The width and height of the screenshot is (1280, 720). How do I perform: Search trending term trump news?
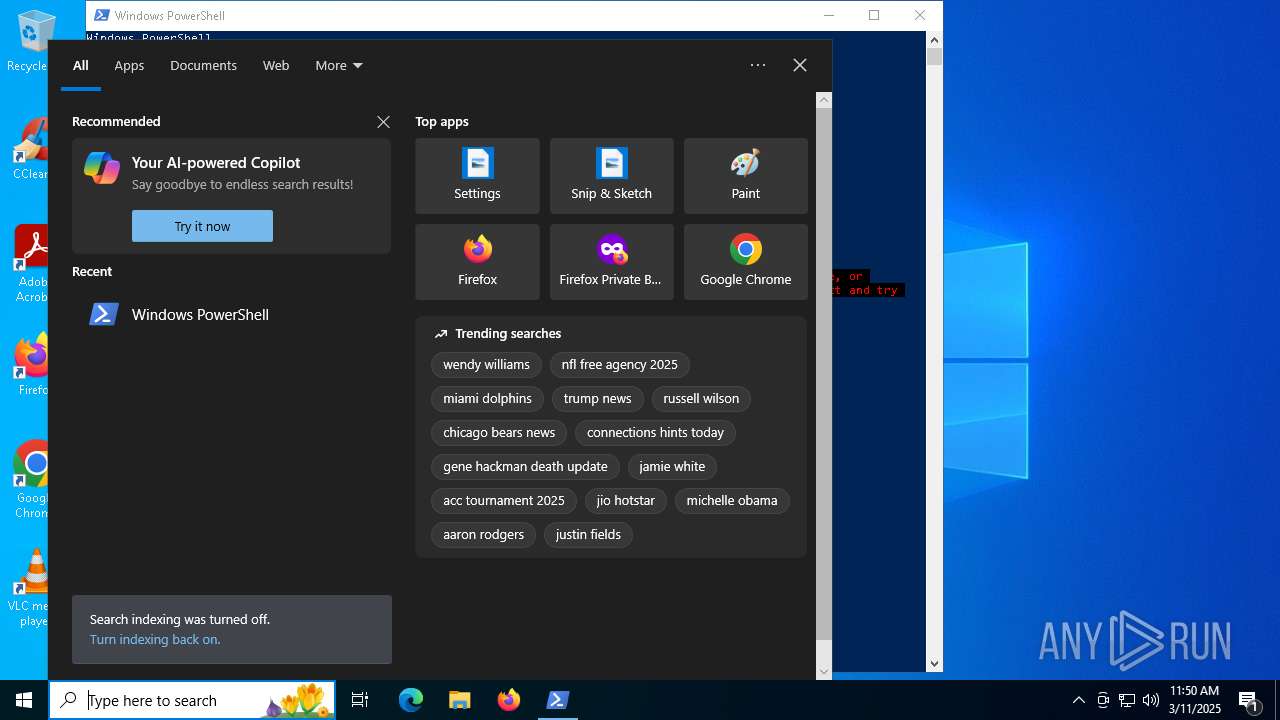point(597,399)
